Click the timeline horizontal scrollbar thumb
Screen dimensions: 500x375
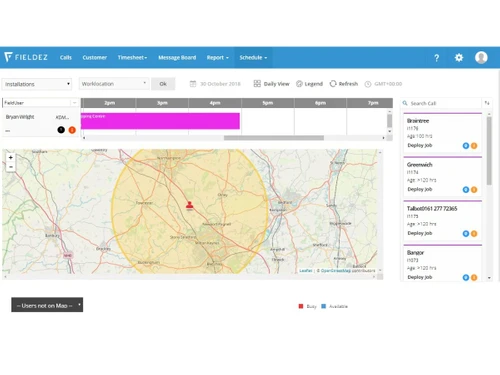[274, 138]
